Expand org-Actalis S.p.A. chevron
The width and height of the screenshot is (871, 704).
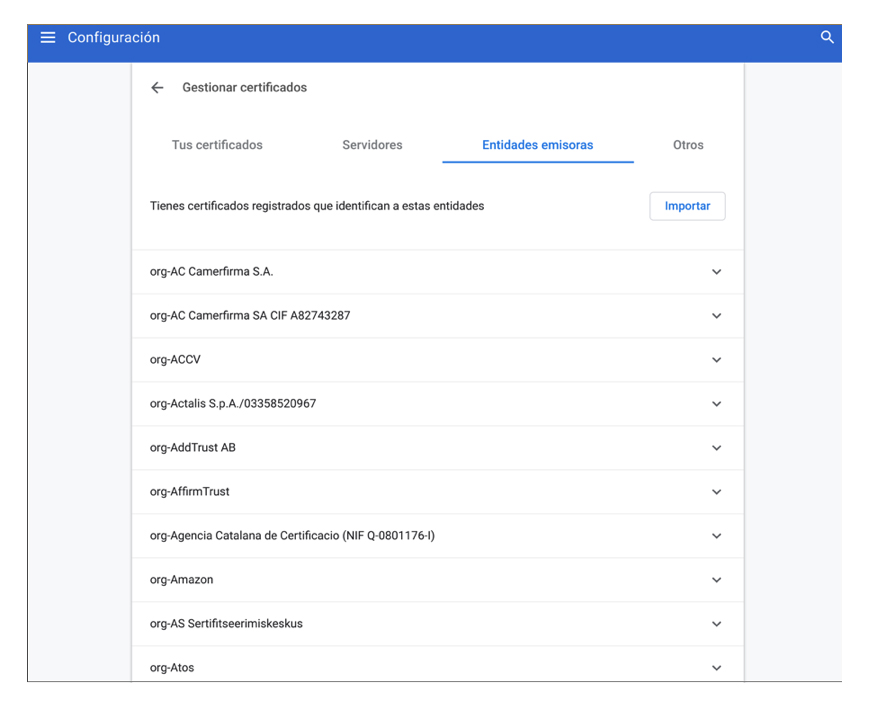[x=717, y=404]
